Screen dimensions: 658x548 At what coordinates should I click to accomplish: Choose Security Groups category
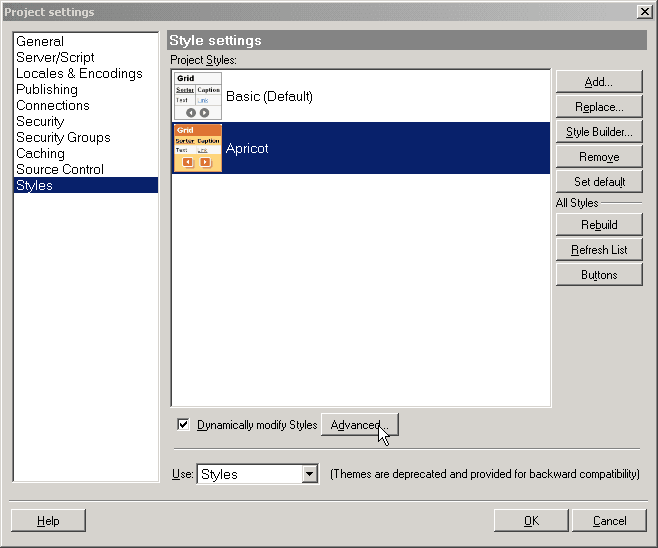[x=63, y=138]
